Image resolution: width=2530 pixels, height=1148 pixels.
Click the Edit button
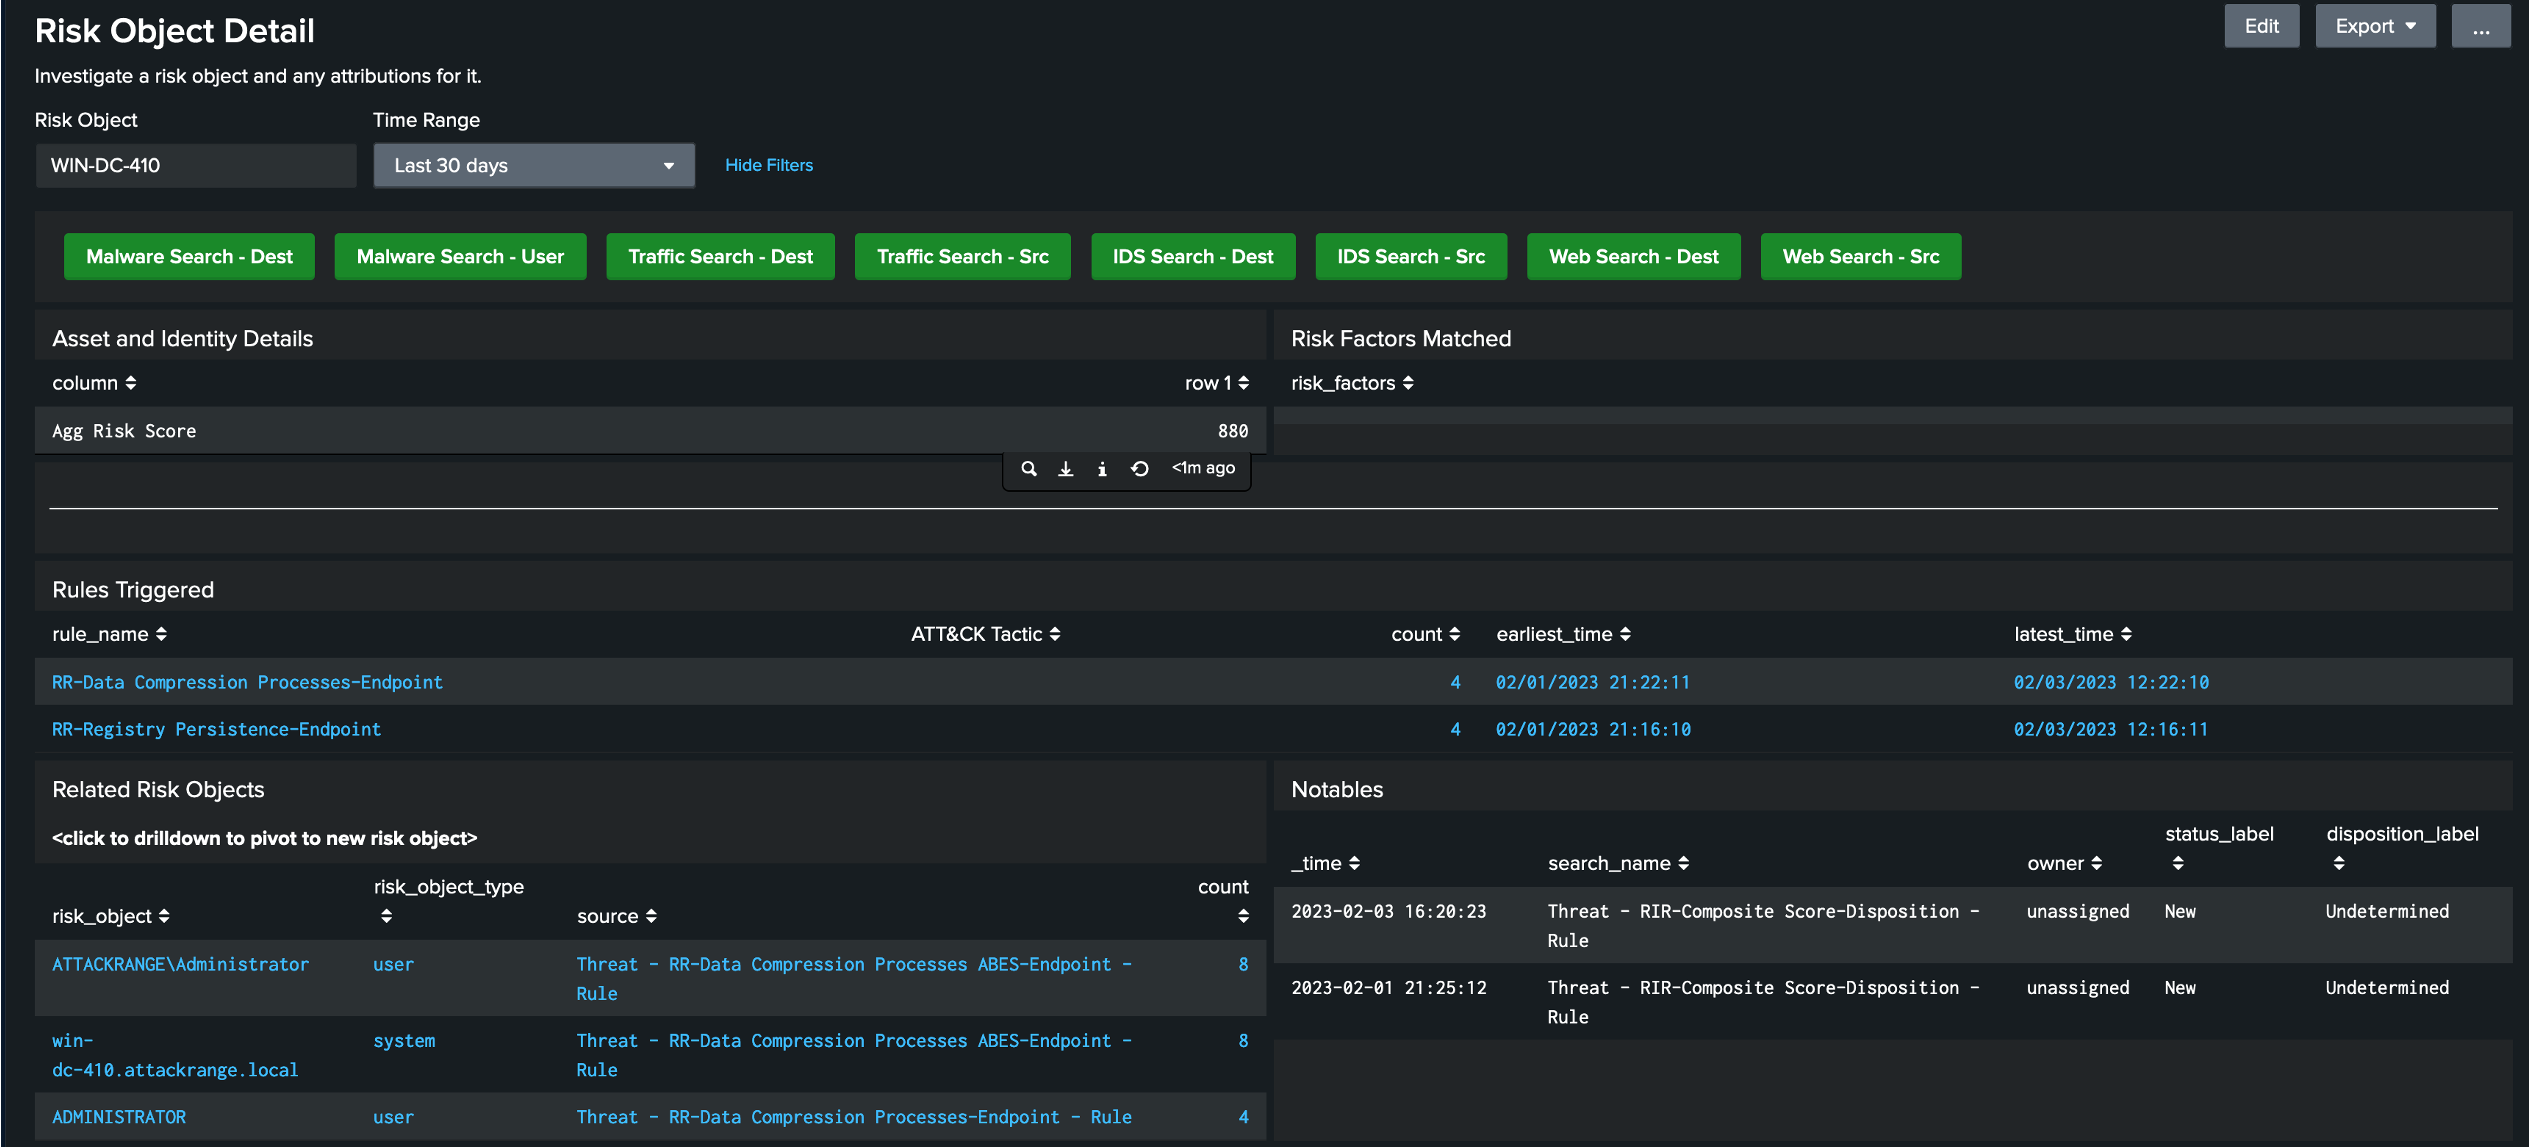pyautogui.click(x=2261, y=26)
